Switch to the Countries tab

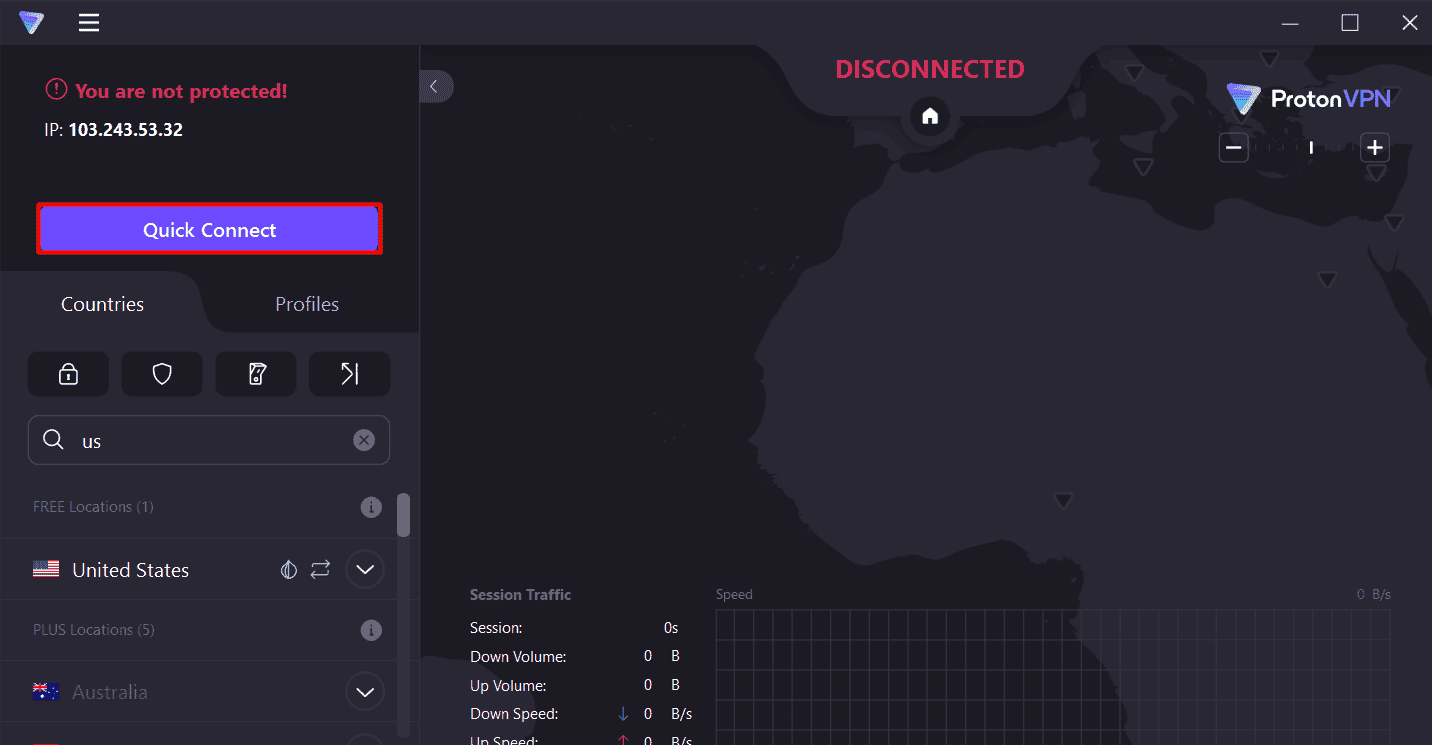(101, 303)
